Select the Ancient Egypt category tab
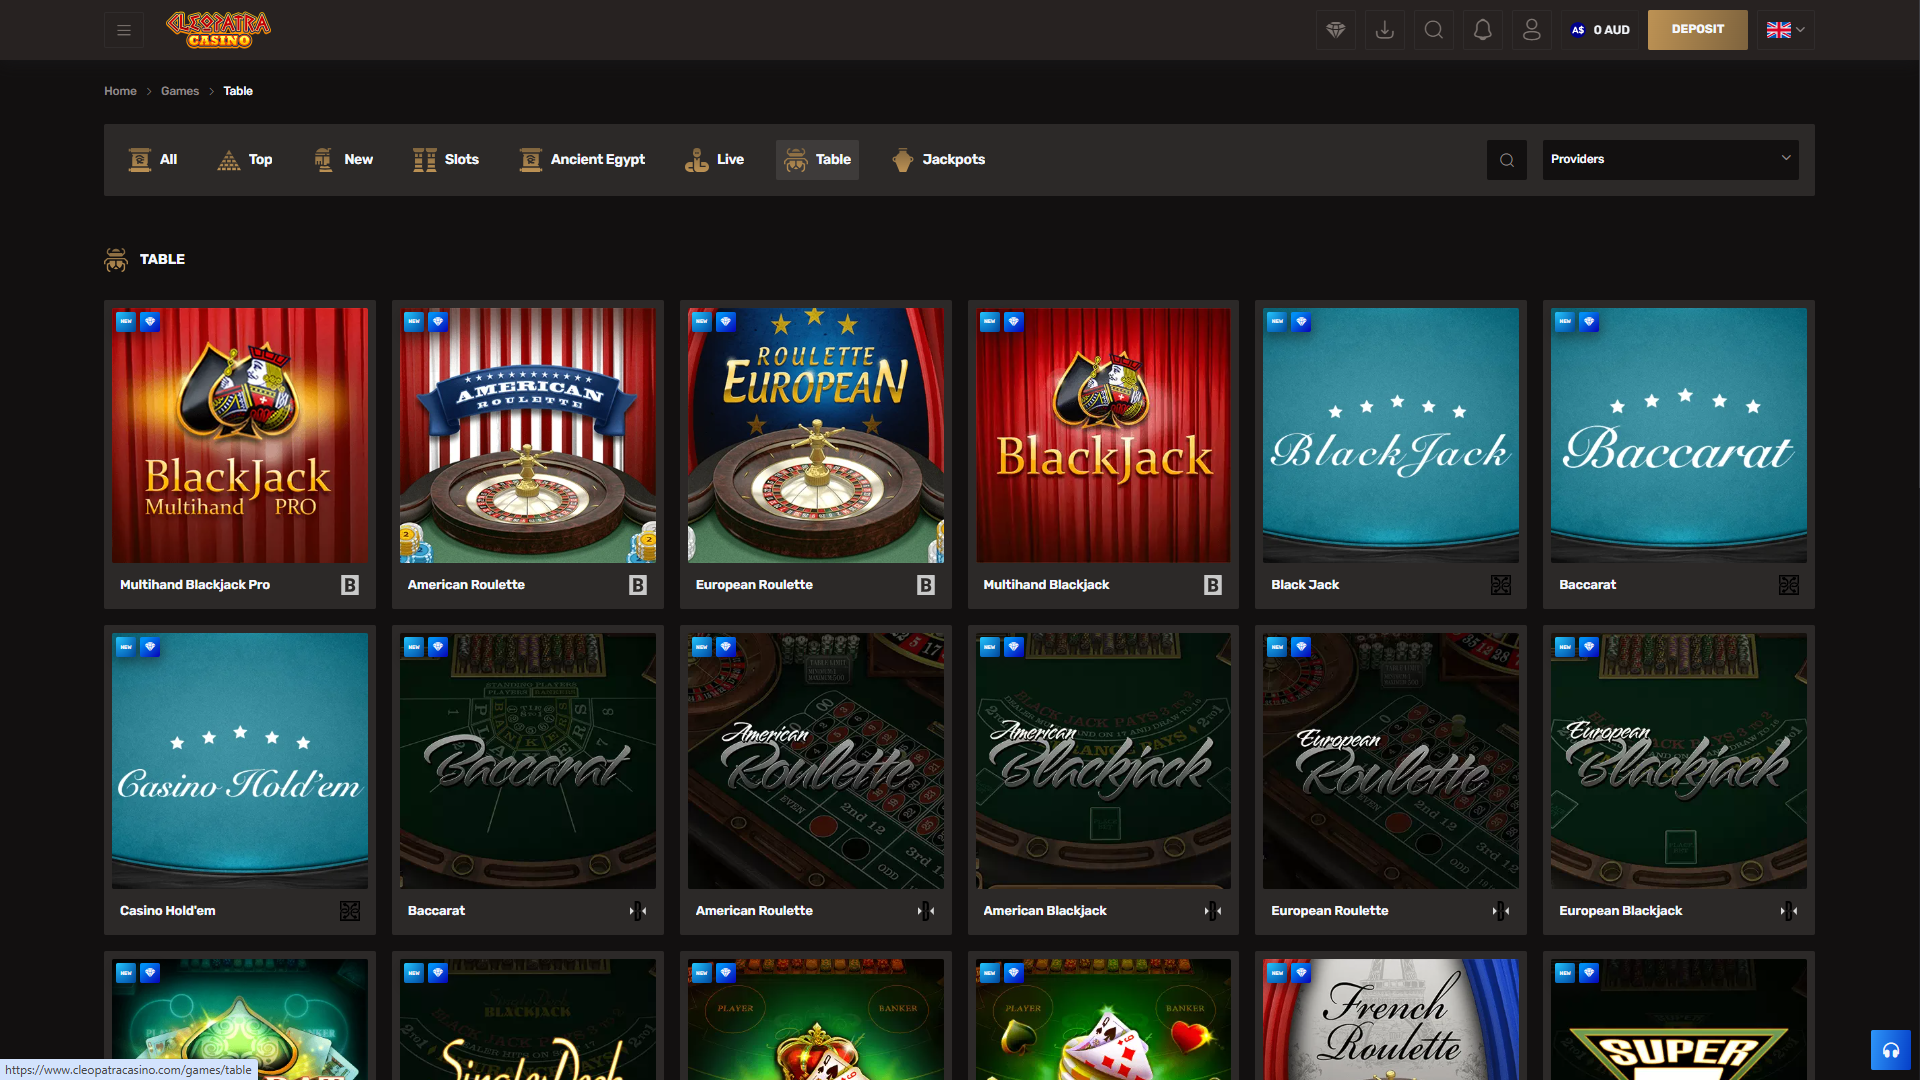This screenshot has width=1920, height=1080. pyautogui.click(x=582, y=160)
